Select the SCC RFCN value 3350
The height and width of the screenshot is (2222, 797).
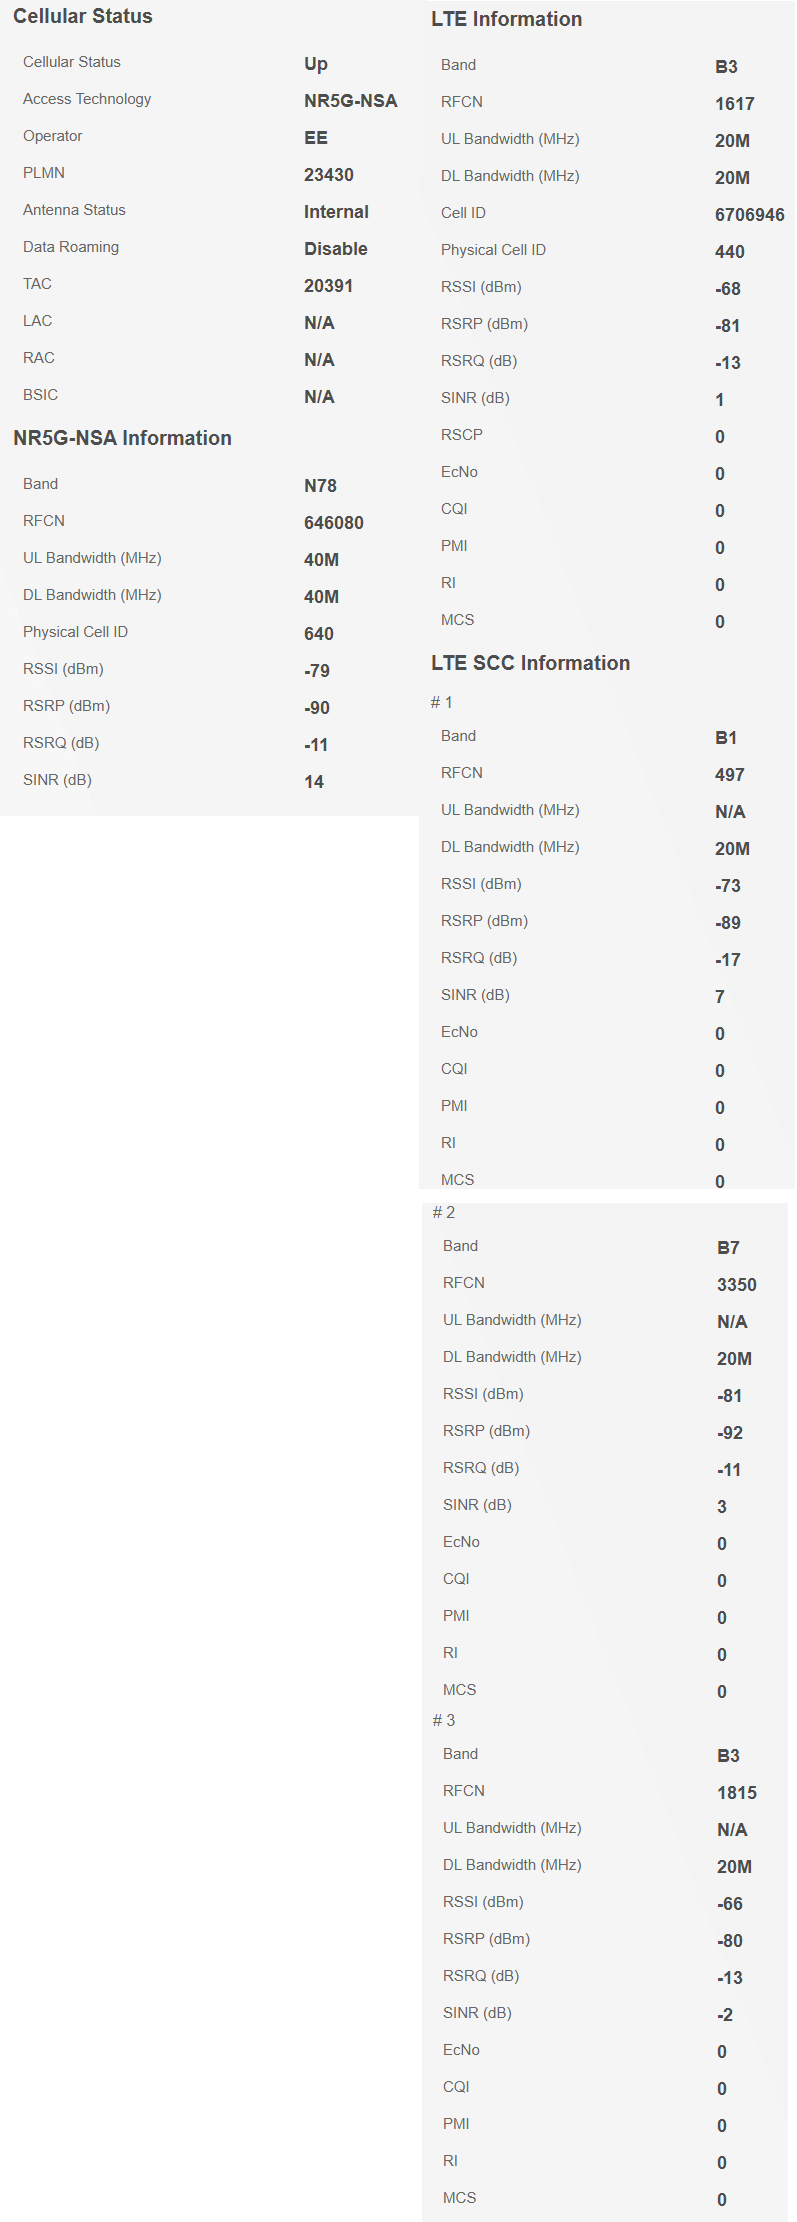737,1285
